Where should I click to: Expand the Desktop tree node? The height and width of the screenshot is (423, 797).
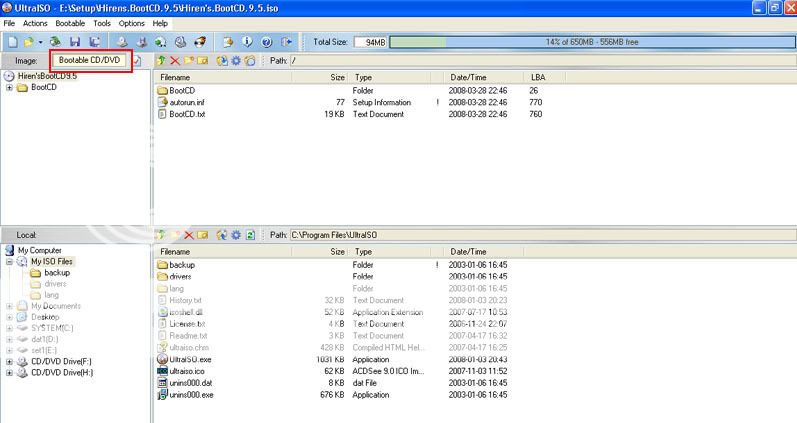[9, 317]
